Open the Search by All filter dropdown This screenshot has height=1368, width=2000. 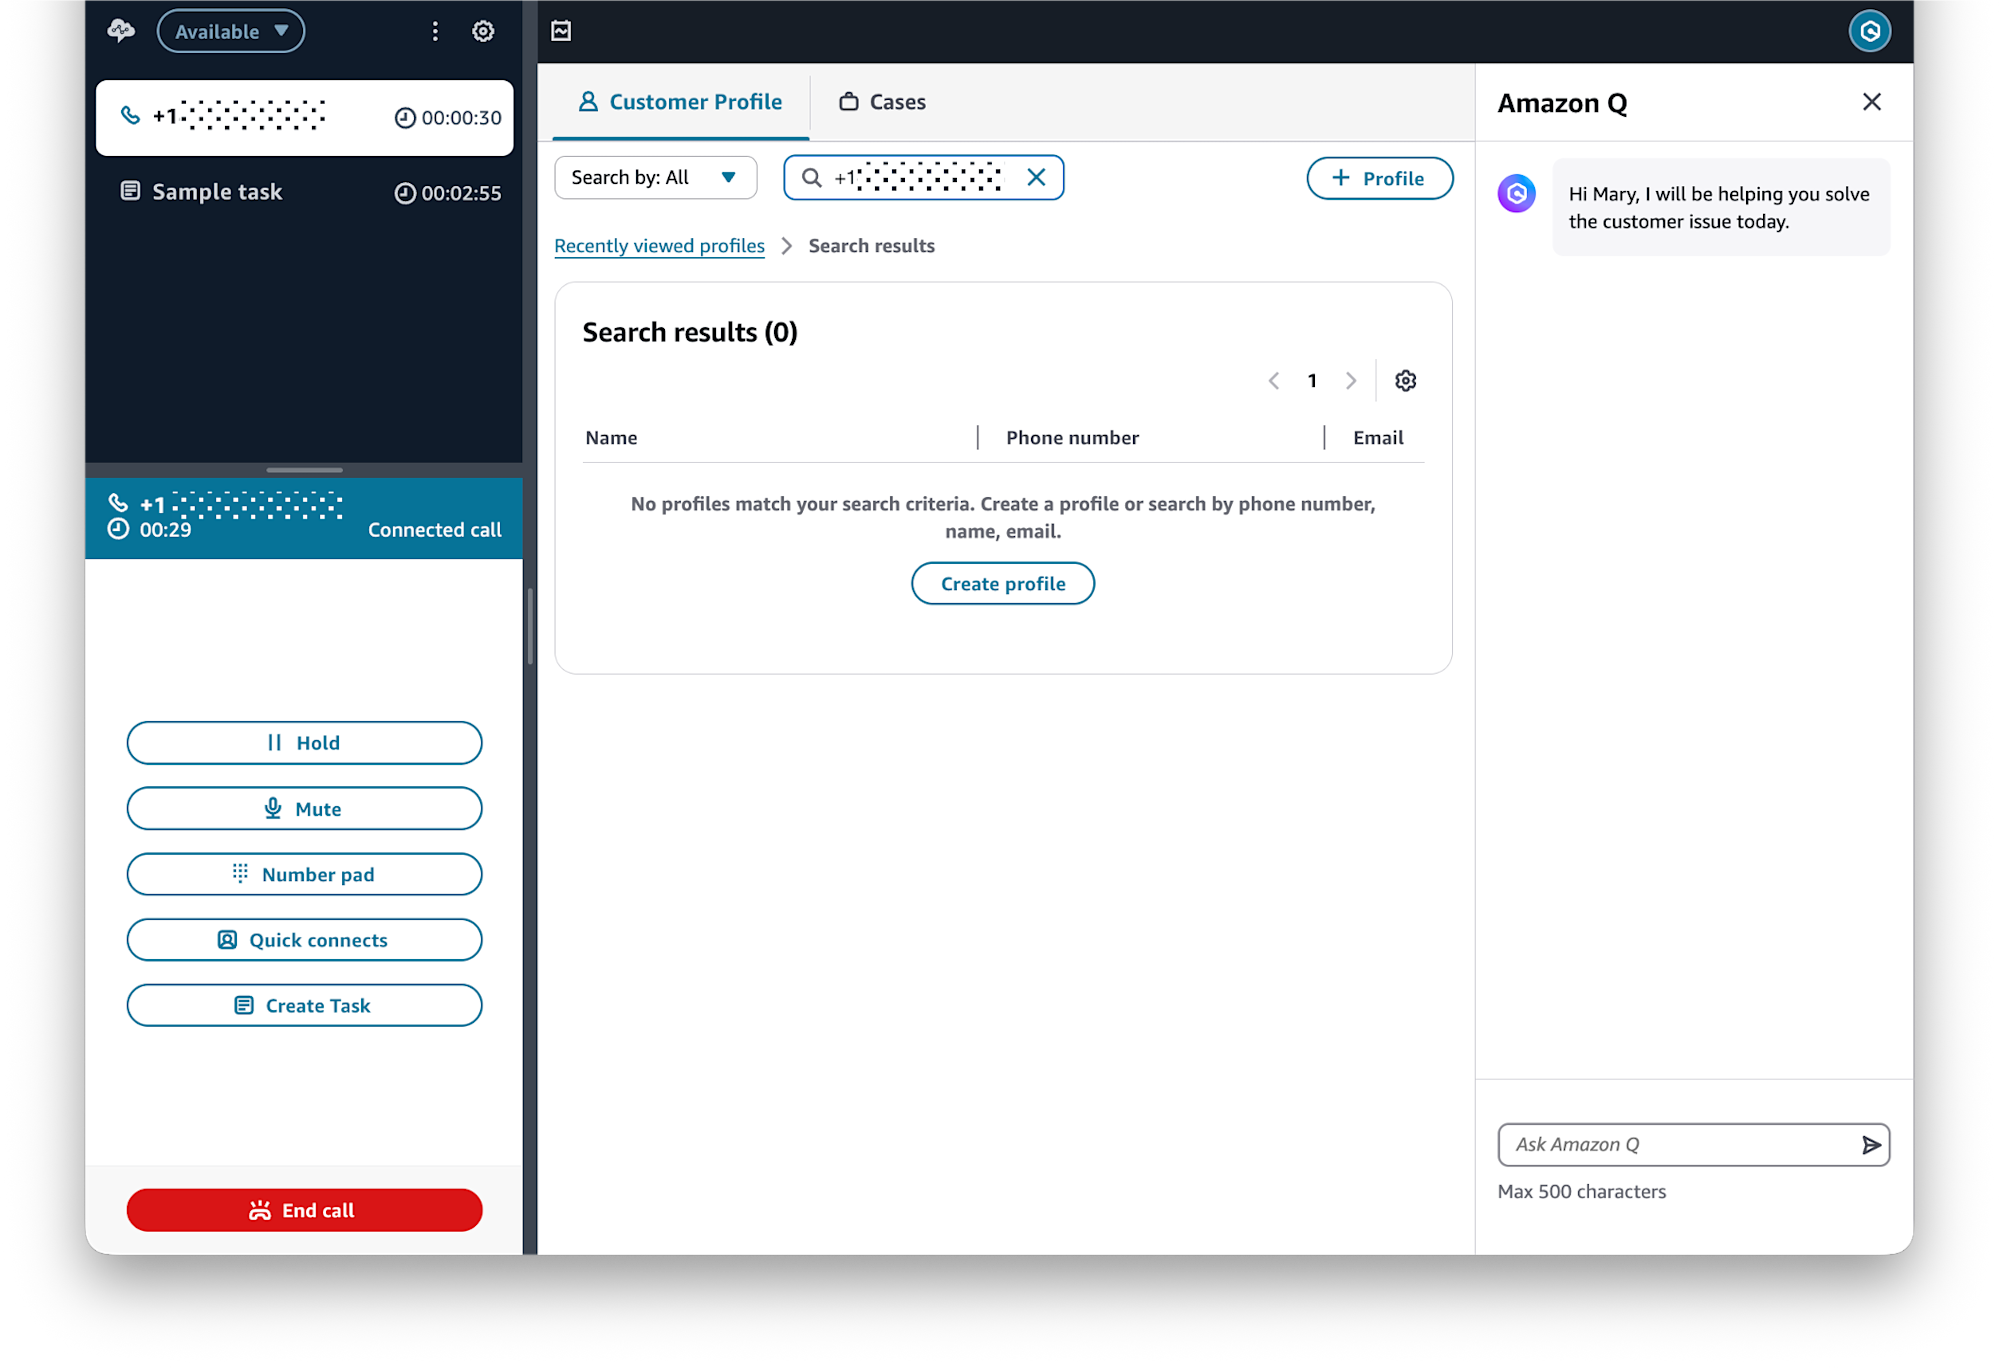tap(655, 177)
